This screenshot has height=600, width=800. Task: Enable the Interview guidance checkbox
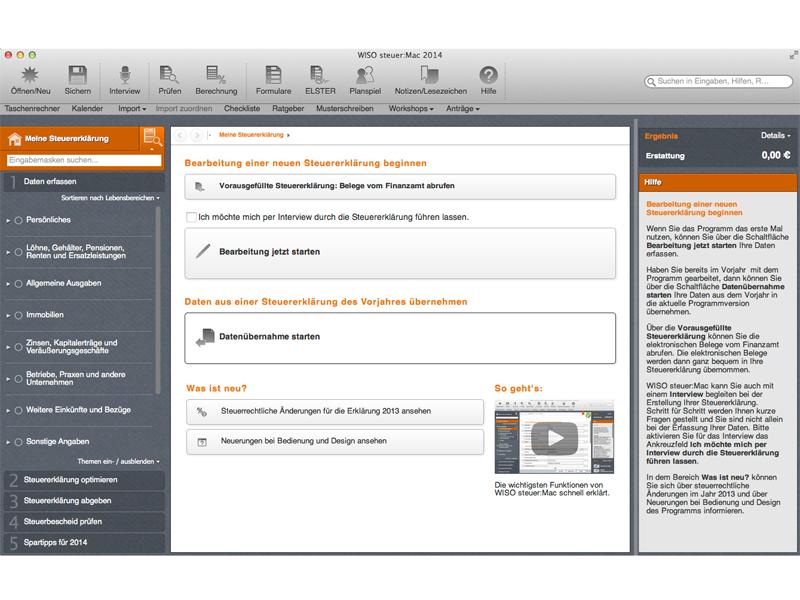(x=191, y=217)
